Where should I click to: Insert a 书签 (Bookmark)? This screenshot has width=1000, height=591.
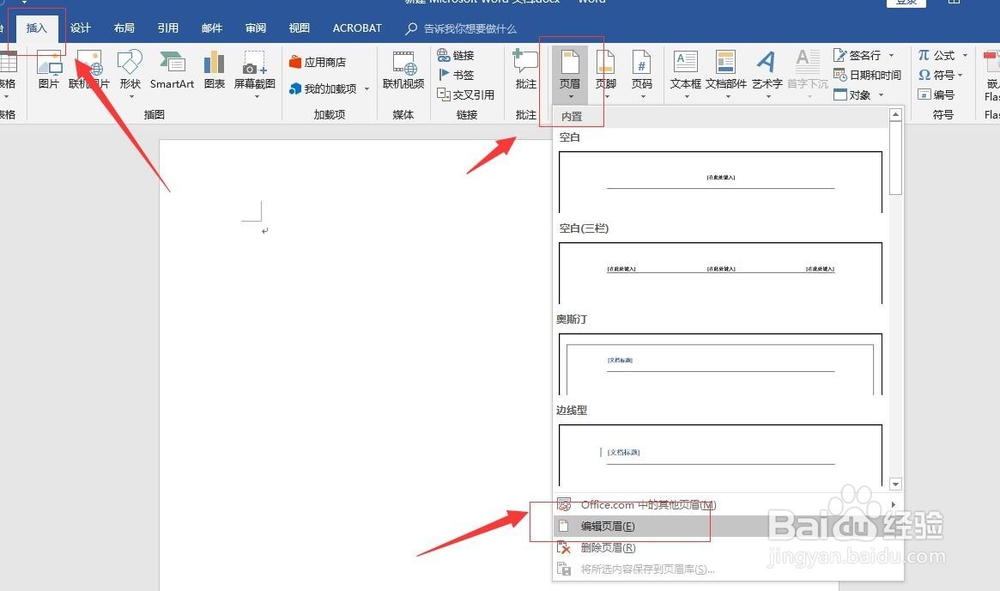[456, 74]
